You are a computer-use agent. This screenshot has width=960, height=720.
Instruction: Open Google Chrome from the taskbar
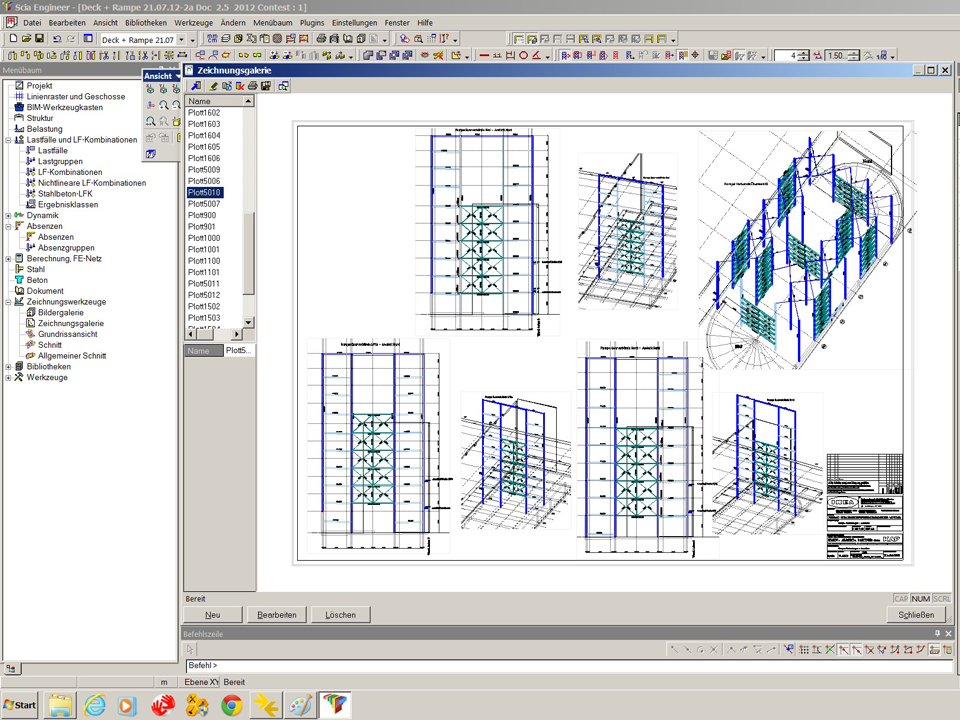point(231,705)
